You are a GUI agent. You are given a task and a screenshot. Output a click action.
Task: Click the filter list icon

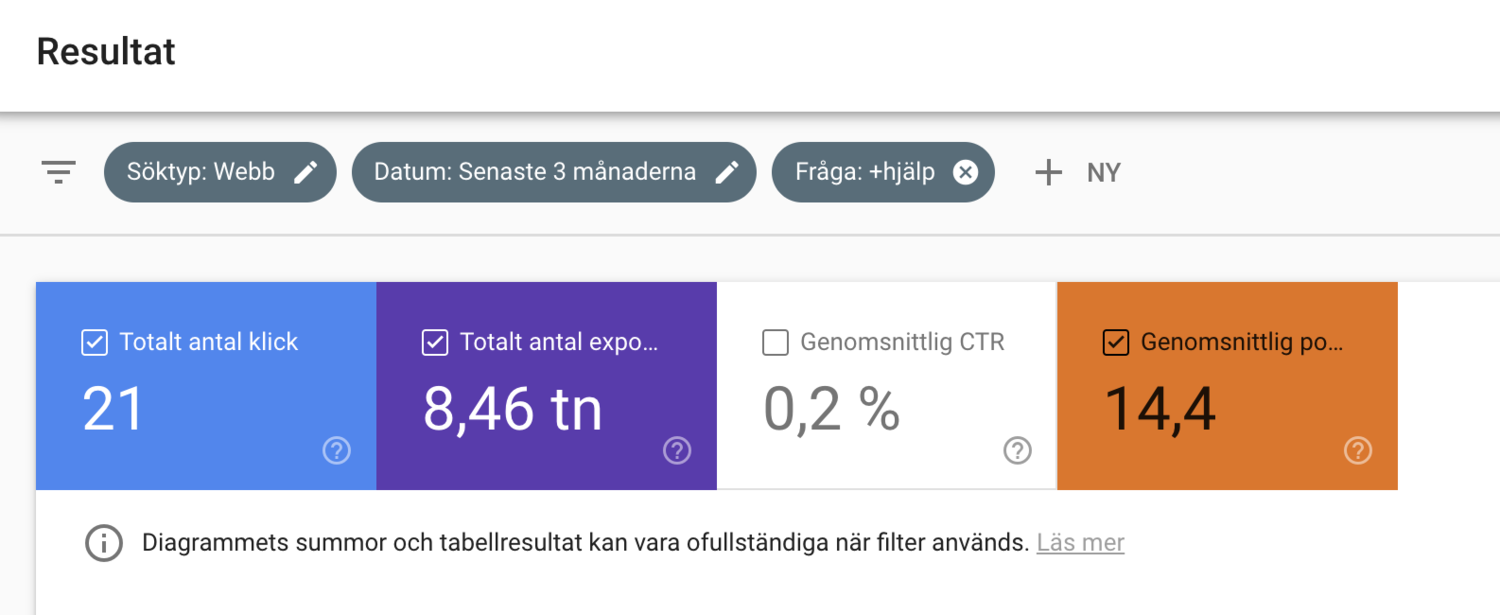pyautogui.click(x=59, y=172)
